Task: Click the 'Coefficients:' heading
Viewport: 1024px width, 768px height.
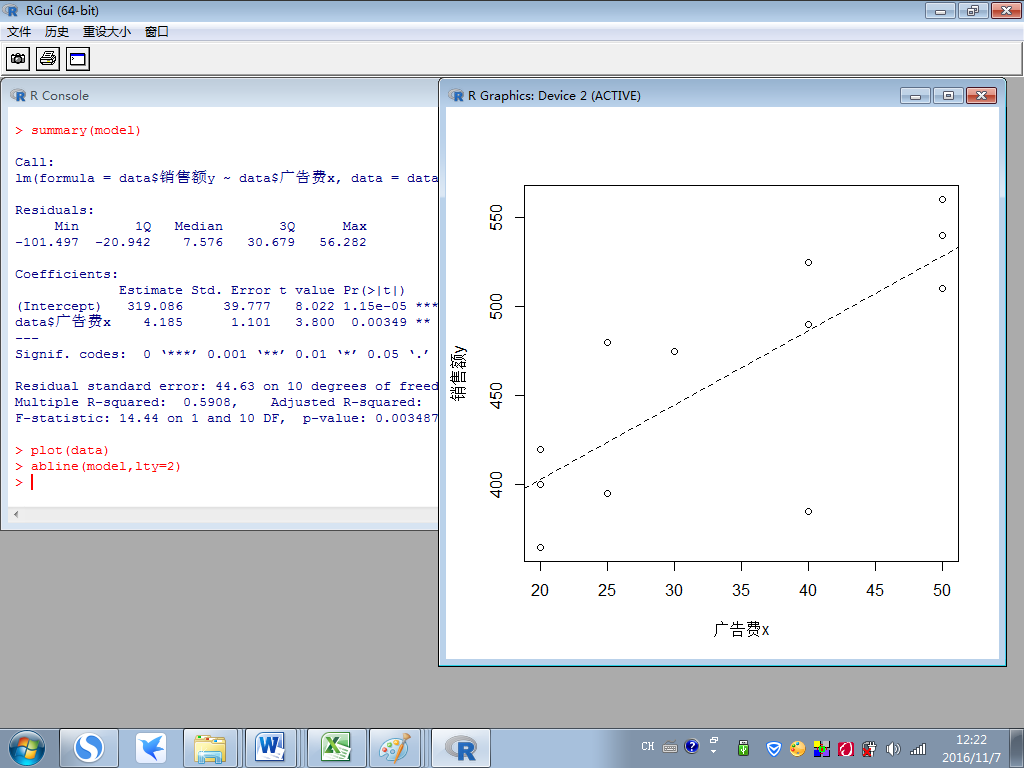Action: 67,274
